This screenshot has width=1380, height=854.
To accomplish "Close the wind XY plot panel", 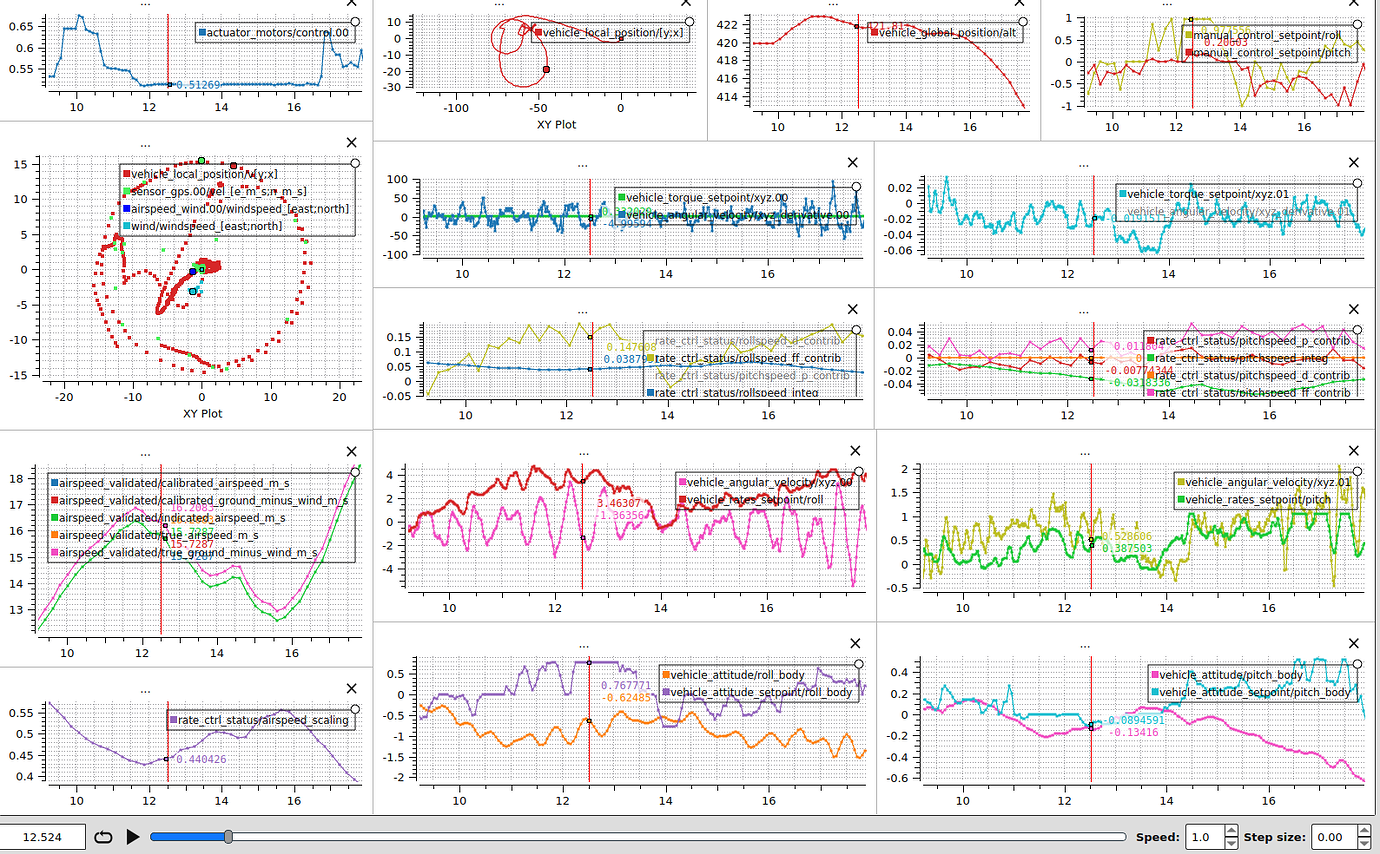I will pos(352,143).
